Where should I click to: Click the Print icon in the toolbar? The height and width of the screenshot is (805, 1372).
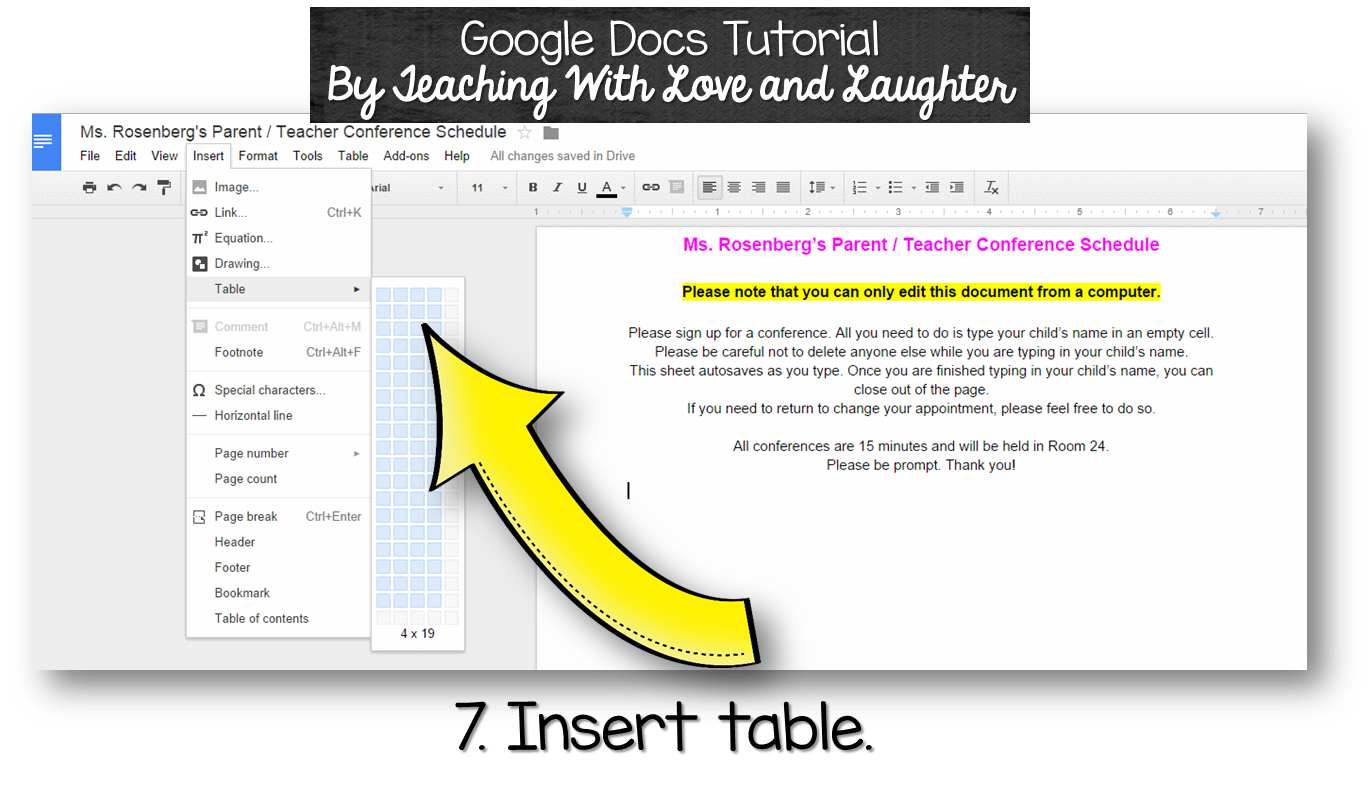tap(90, 187)
